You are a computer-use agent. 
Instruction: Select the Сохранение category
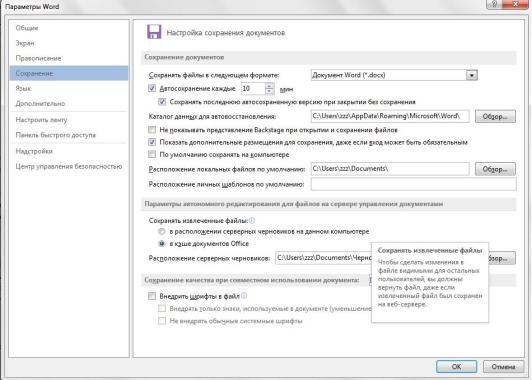[x=69, y=73]
